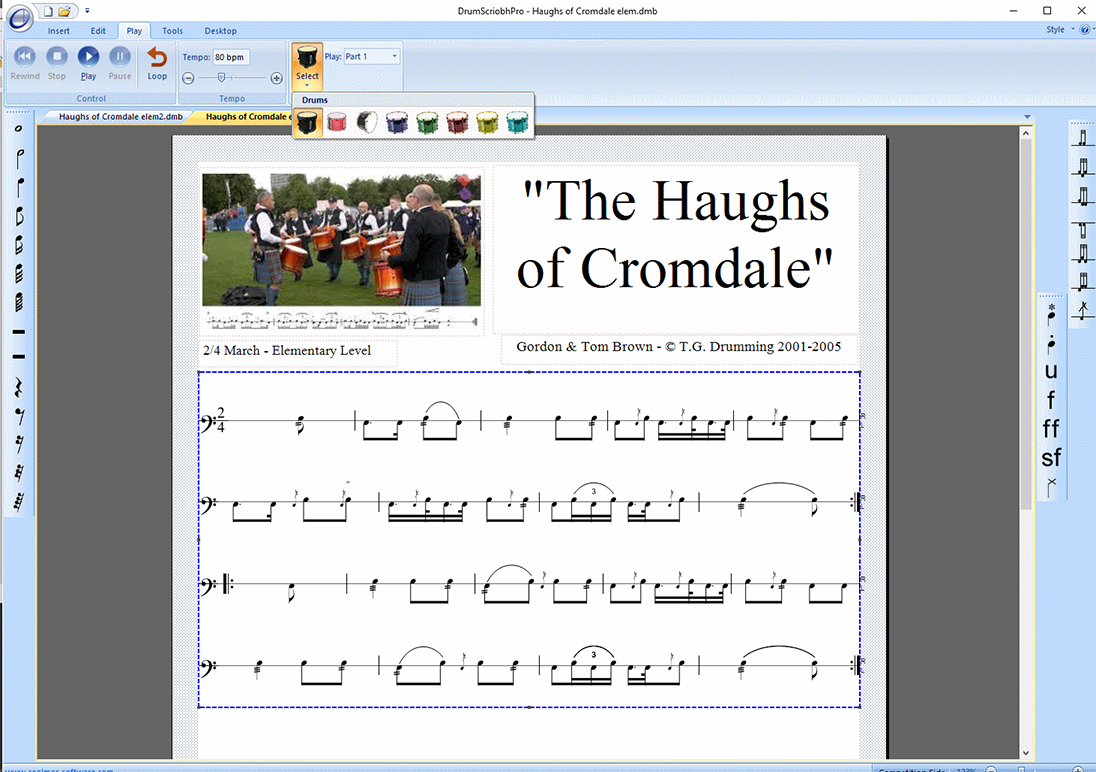
Task: Pick the yellow drum icon
Action: (x=487, y=123)
